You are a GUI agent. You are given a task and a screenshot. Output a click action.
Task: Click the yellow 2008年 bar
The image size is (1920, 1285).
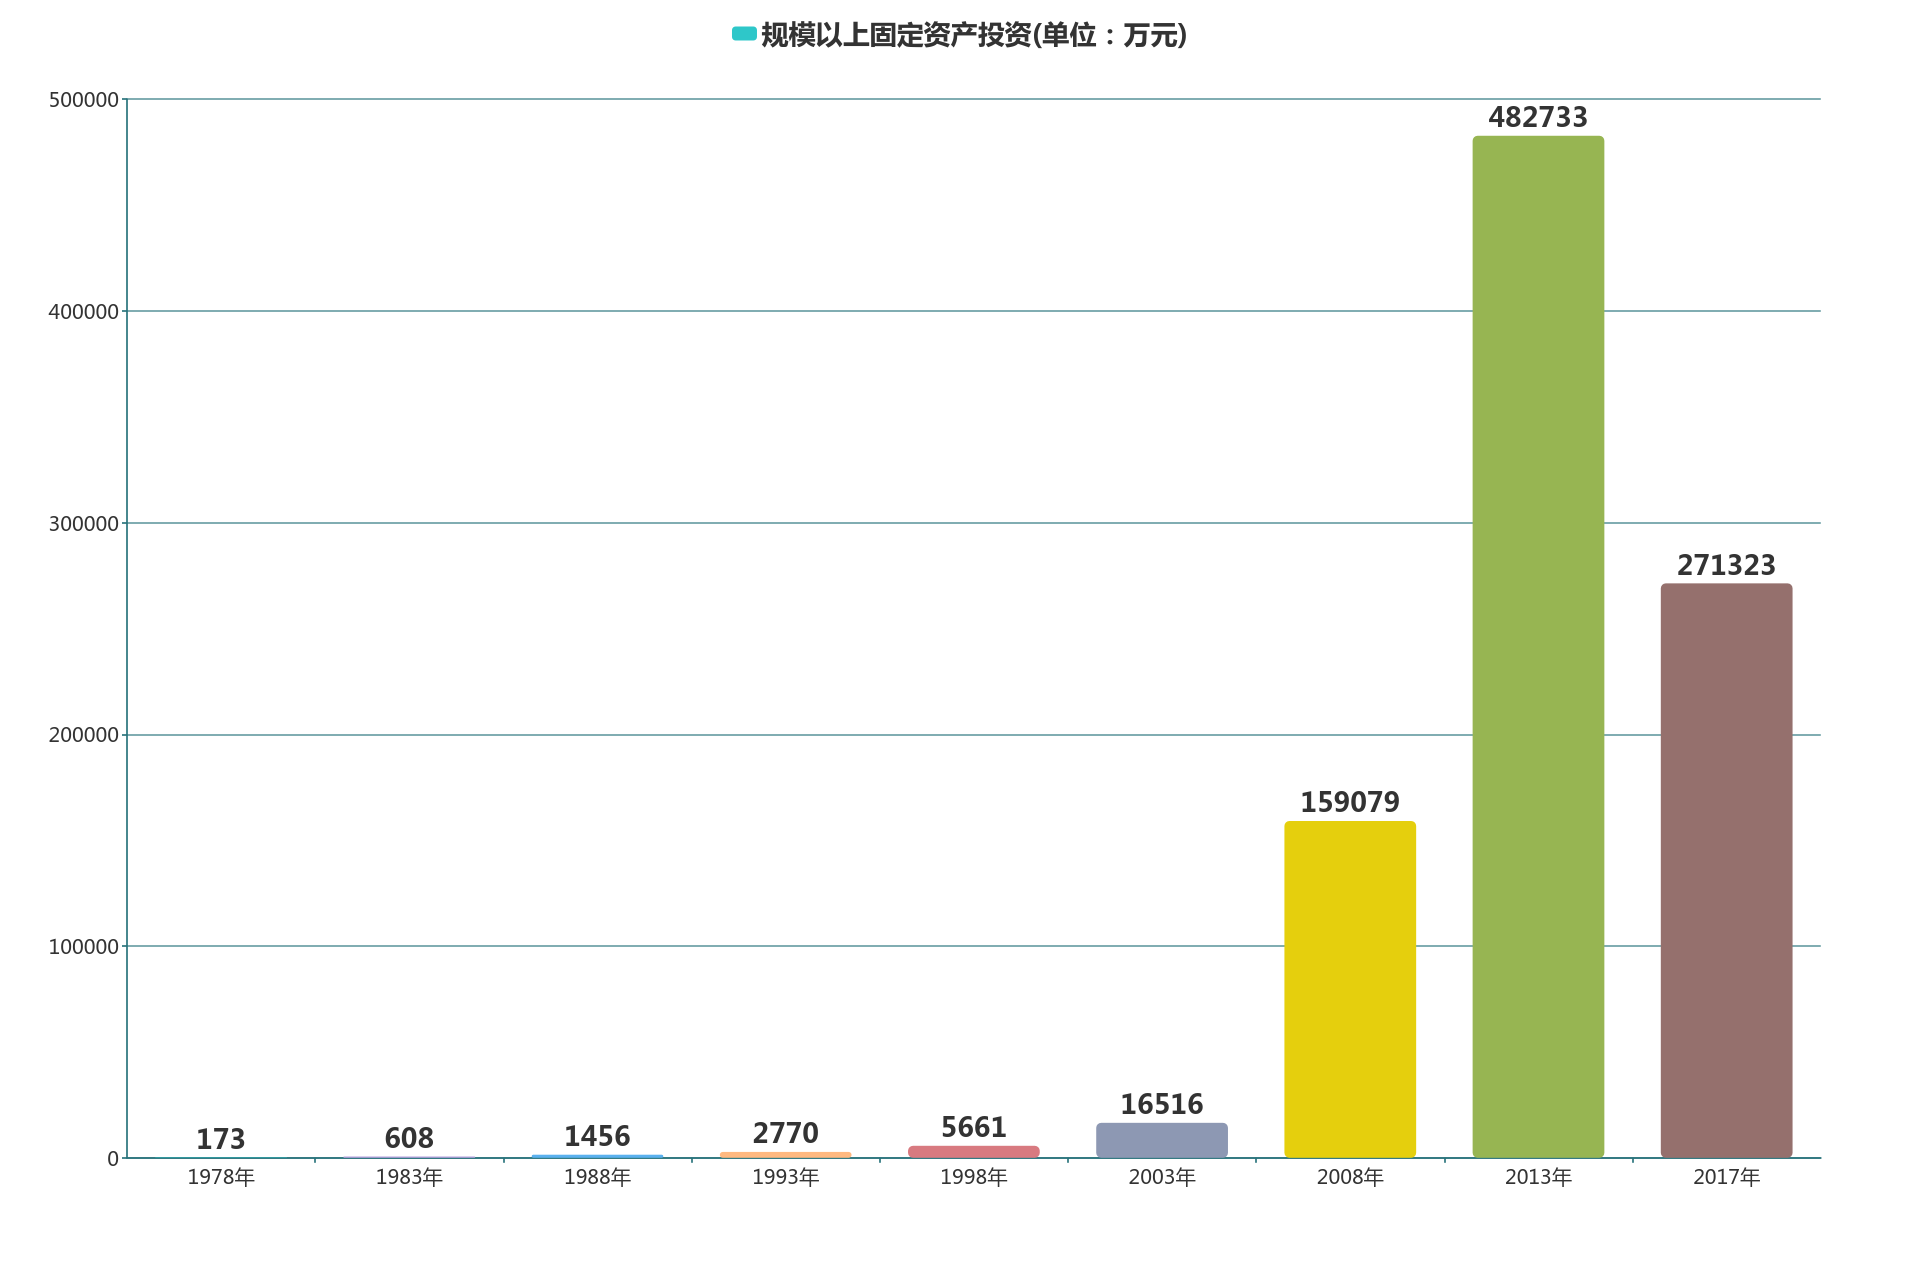1349,989
